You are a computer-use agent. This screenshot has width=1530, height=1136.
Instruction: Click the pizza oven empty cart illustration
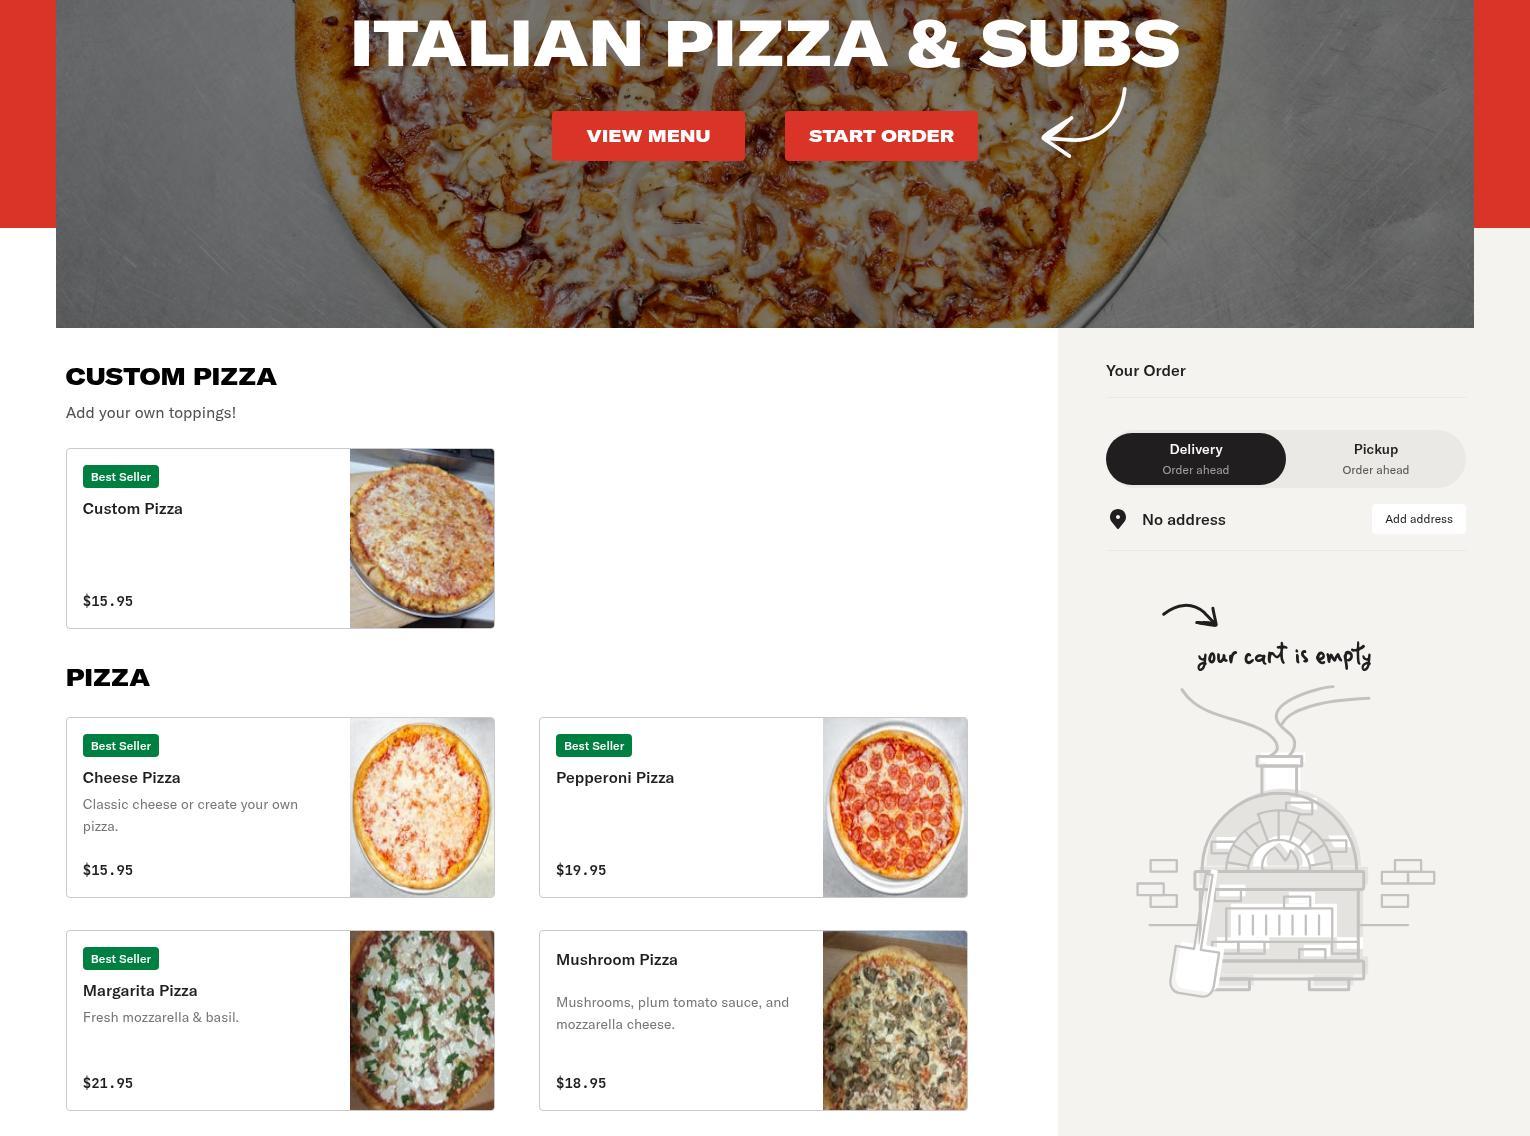pos(1285,841)
